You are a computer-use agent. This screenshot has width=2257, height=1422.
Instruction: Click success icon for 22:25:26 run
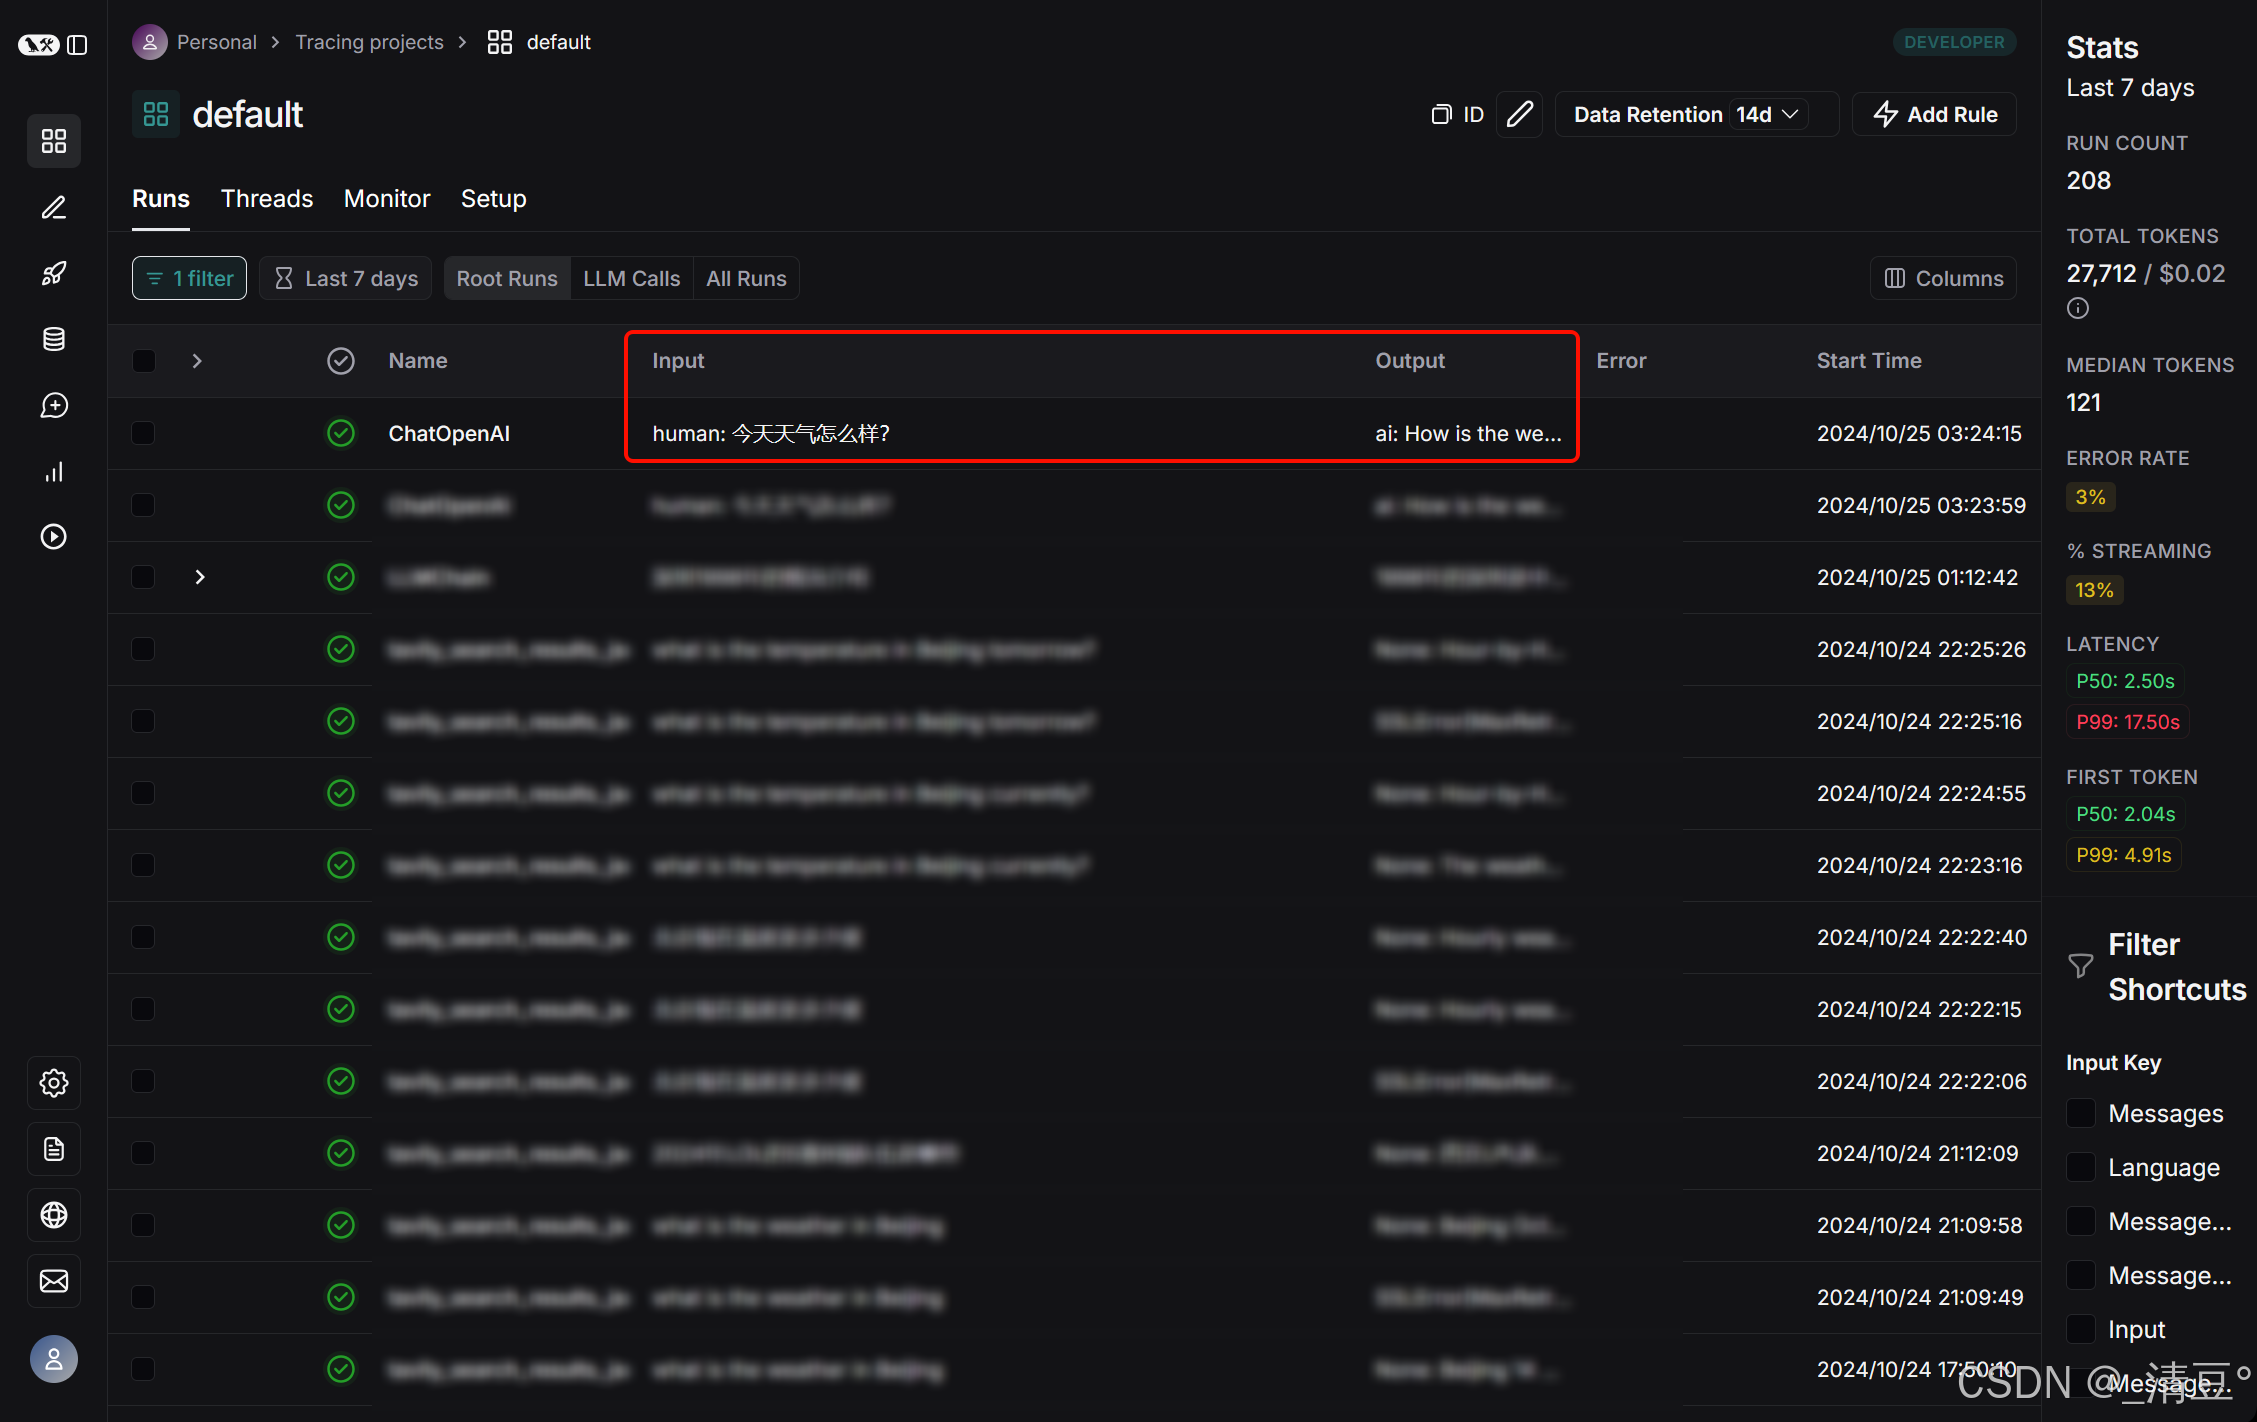[x=341, y=649]
